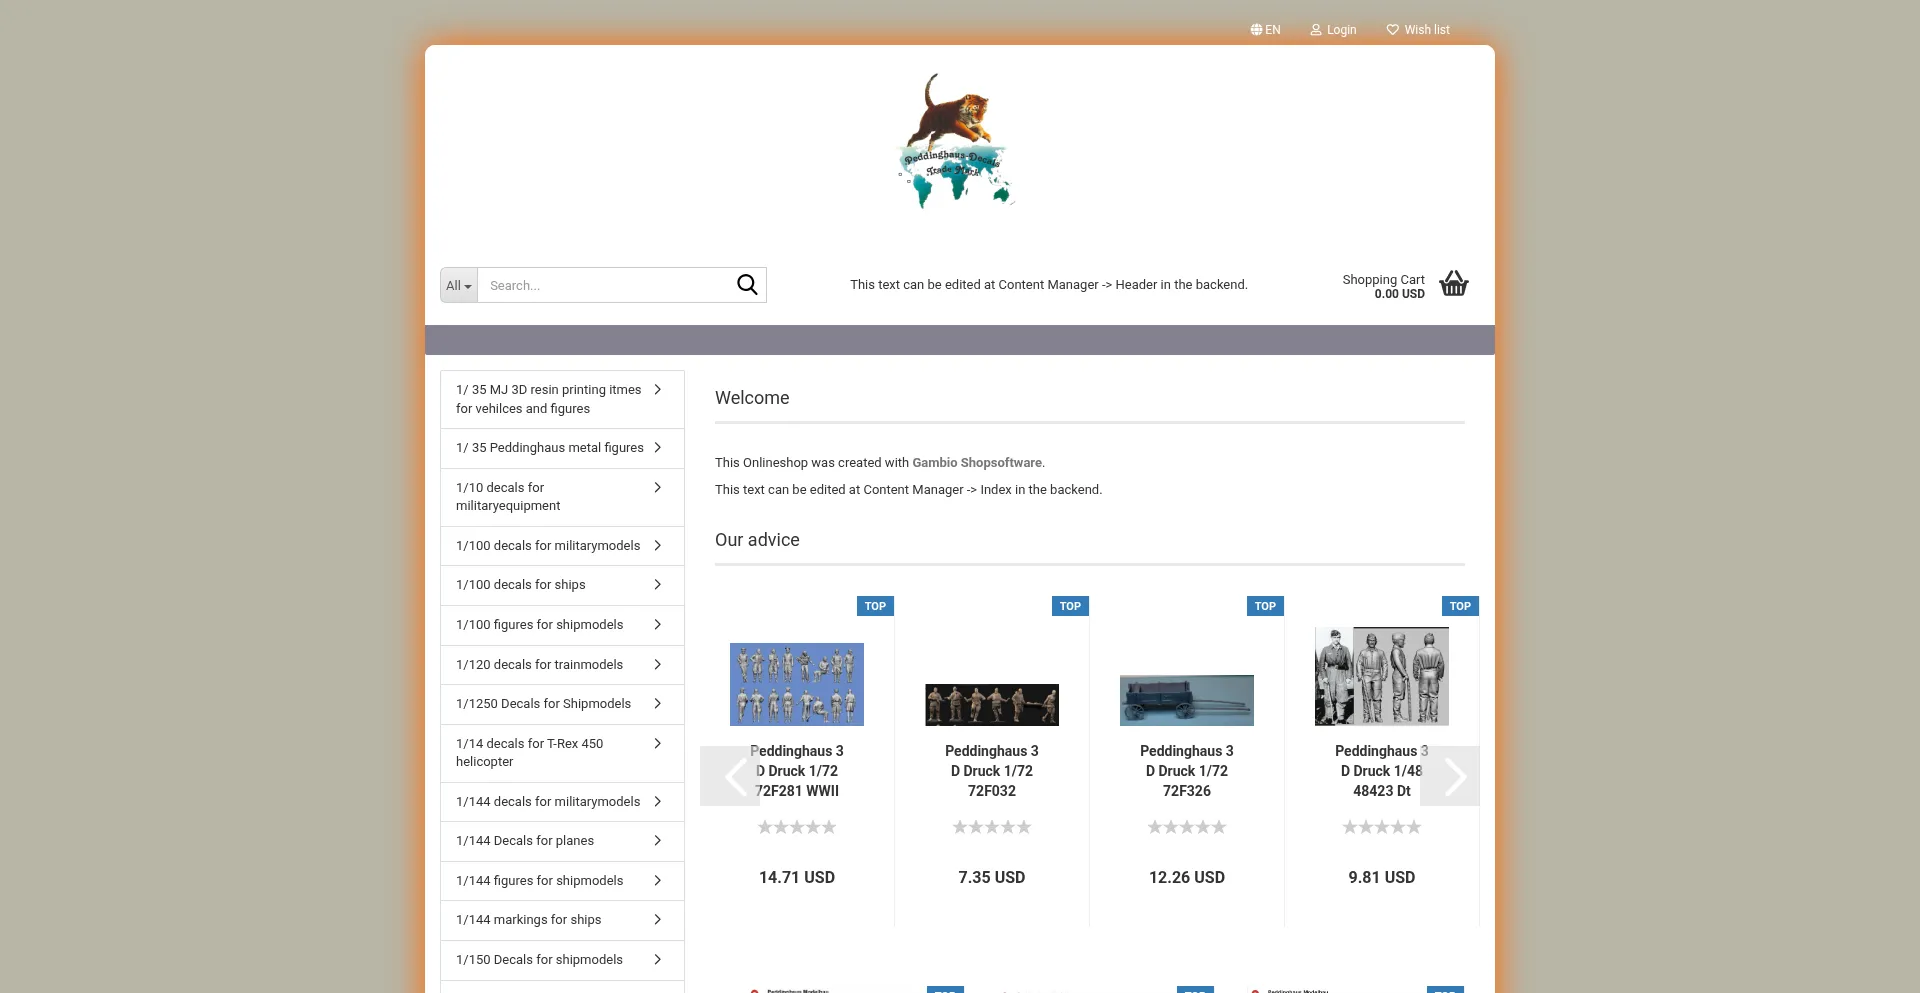Viewport: 1920px width, 993px height.
Task: Open Peddinghaus 3 D Druck 1/72 72F032 title
Action: tap(992, 771)
